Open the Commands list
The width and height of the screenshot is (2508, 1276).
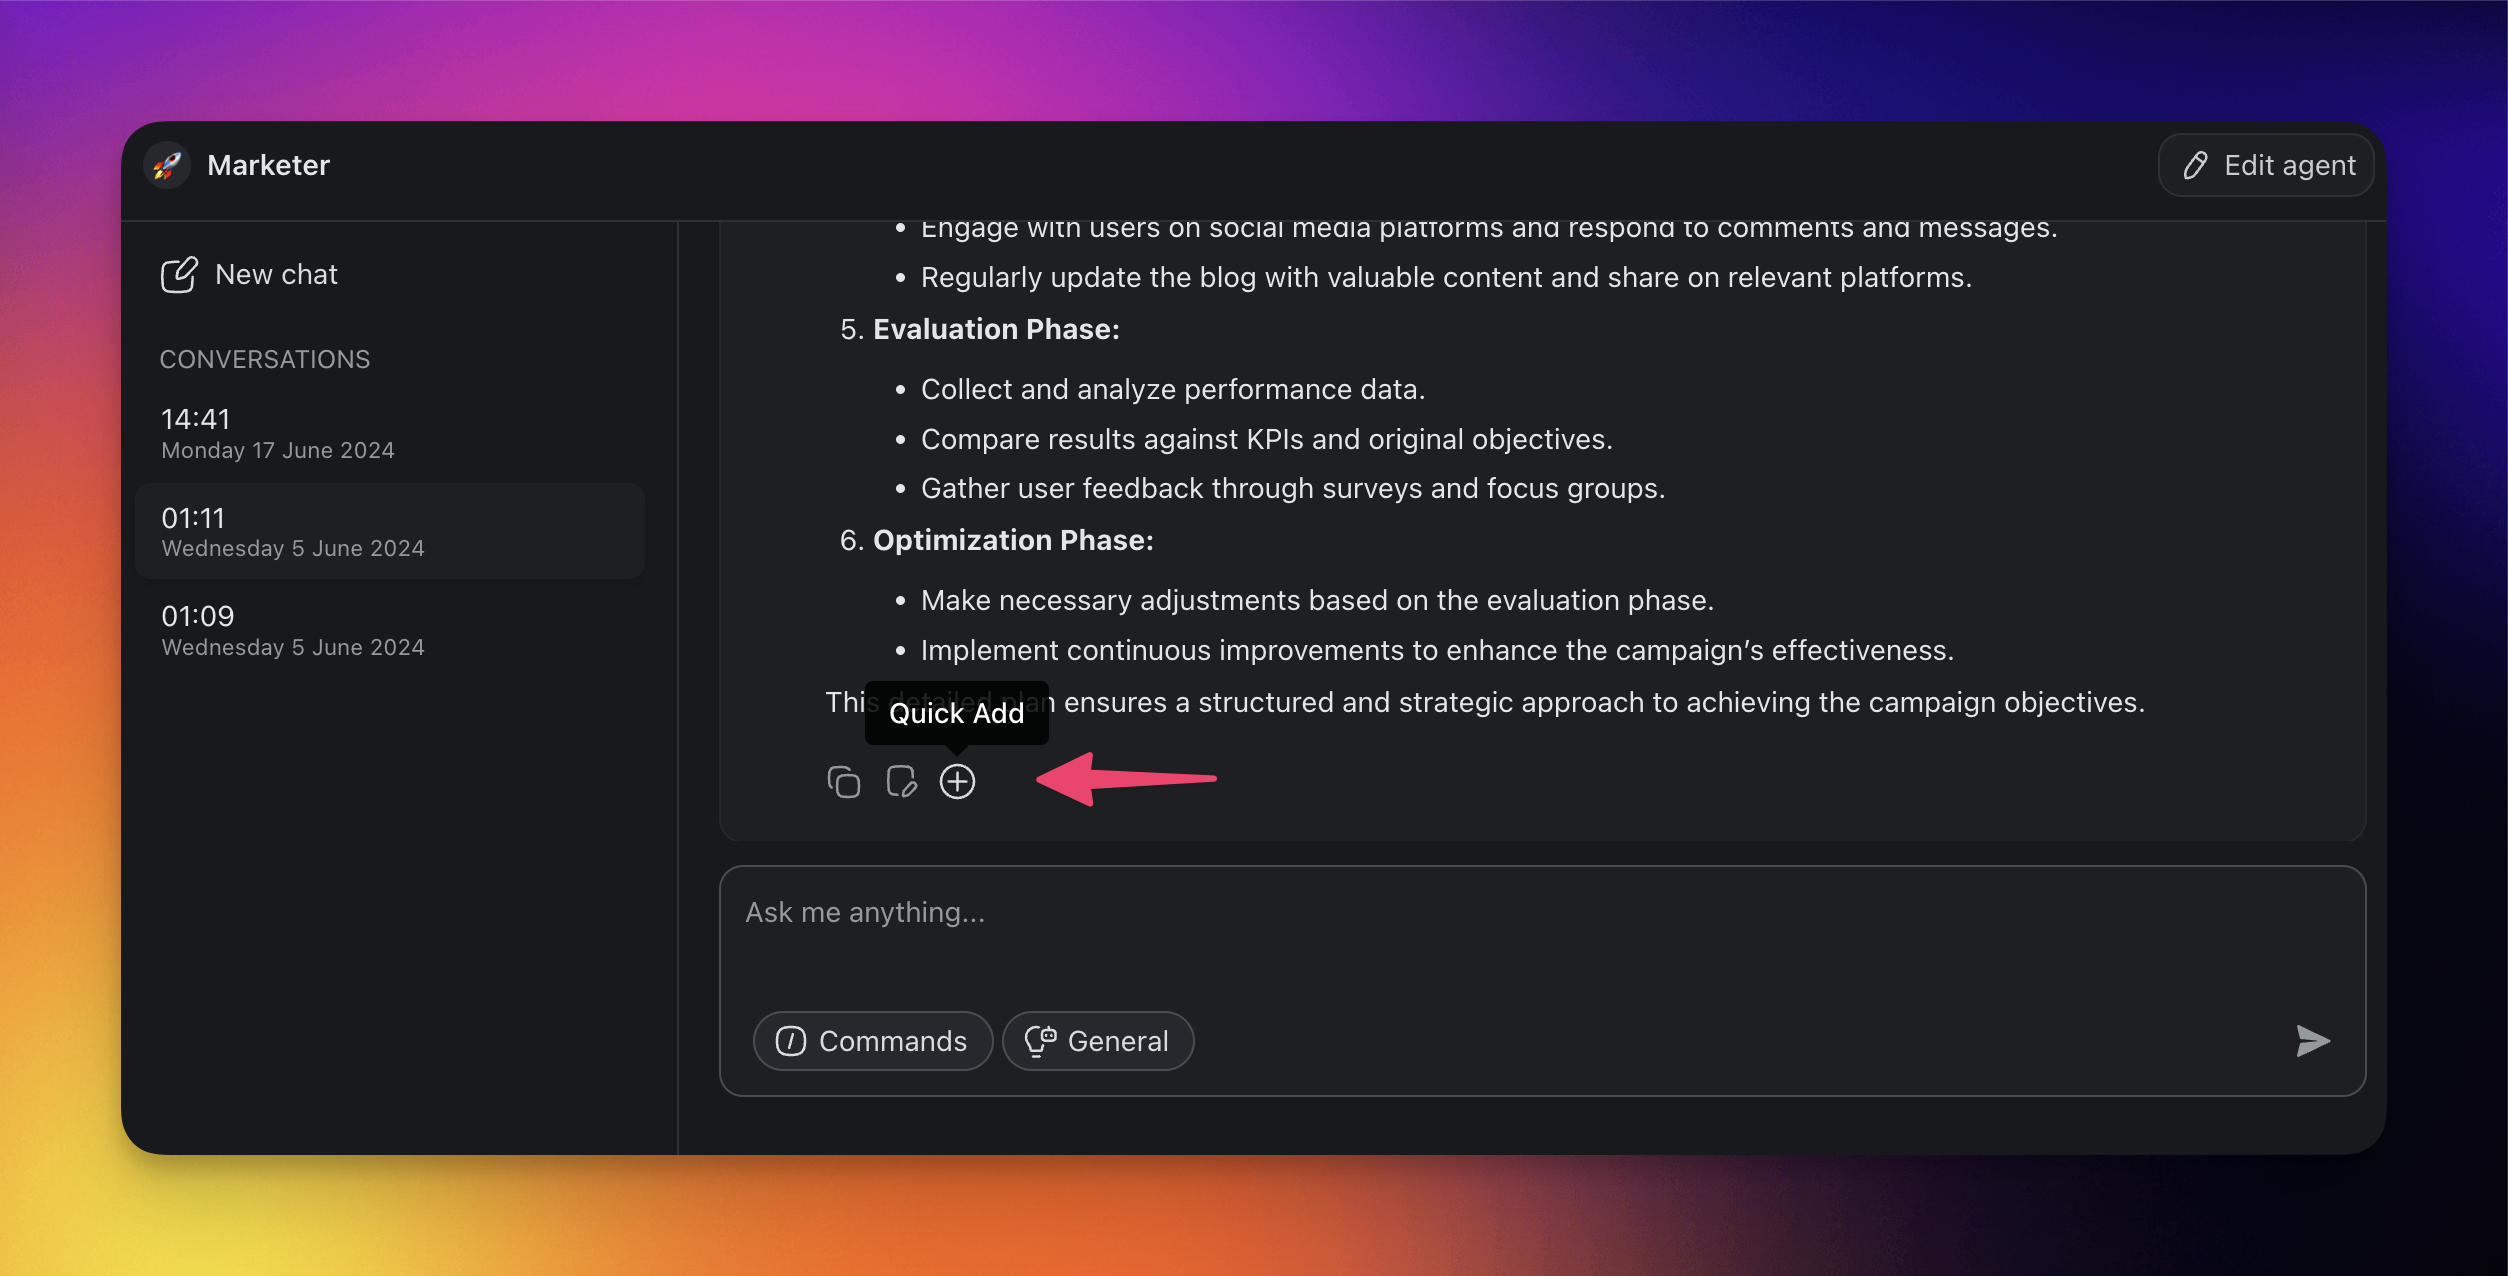pos(872,1041)
